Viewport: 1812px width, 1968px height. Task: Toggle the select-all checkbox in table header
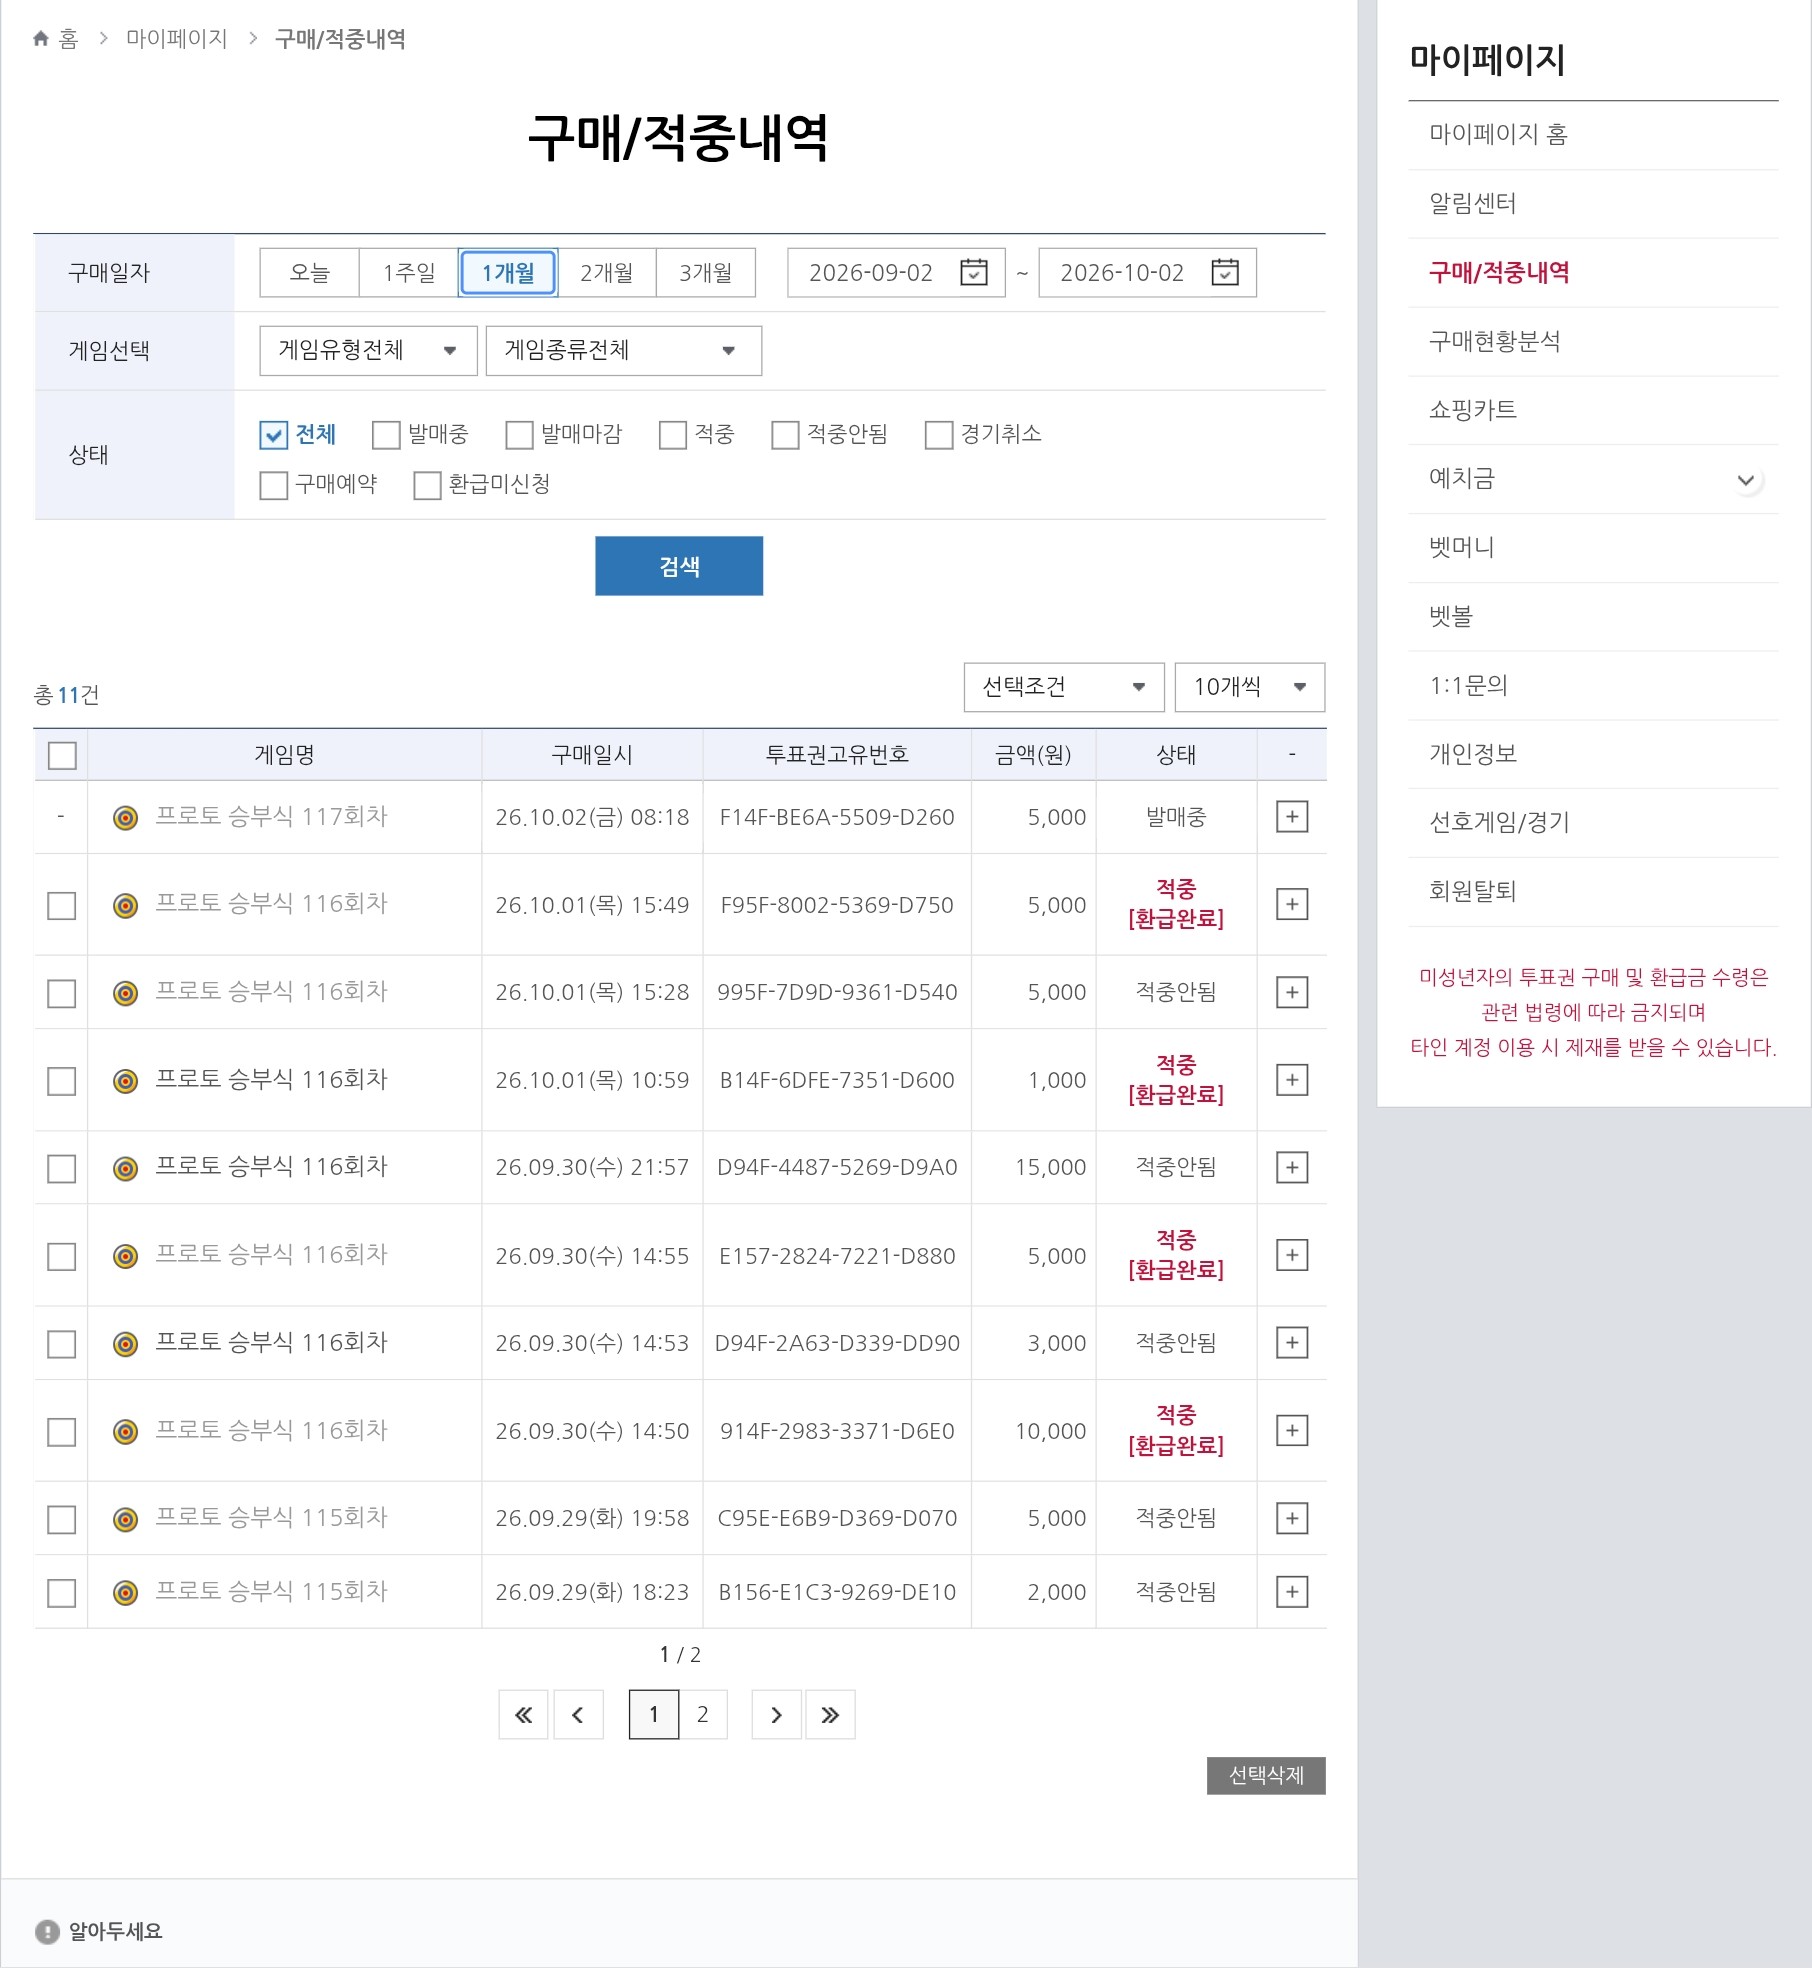coord(62,755)
